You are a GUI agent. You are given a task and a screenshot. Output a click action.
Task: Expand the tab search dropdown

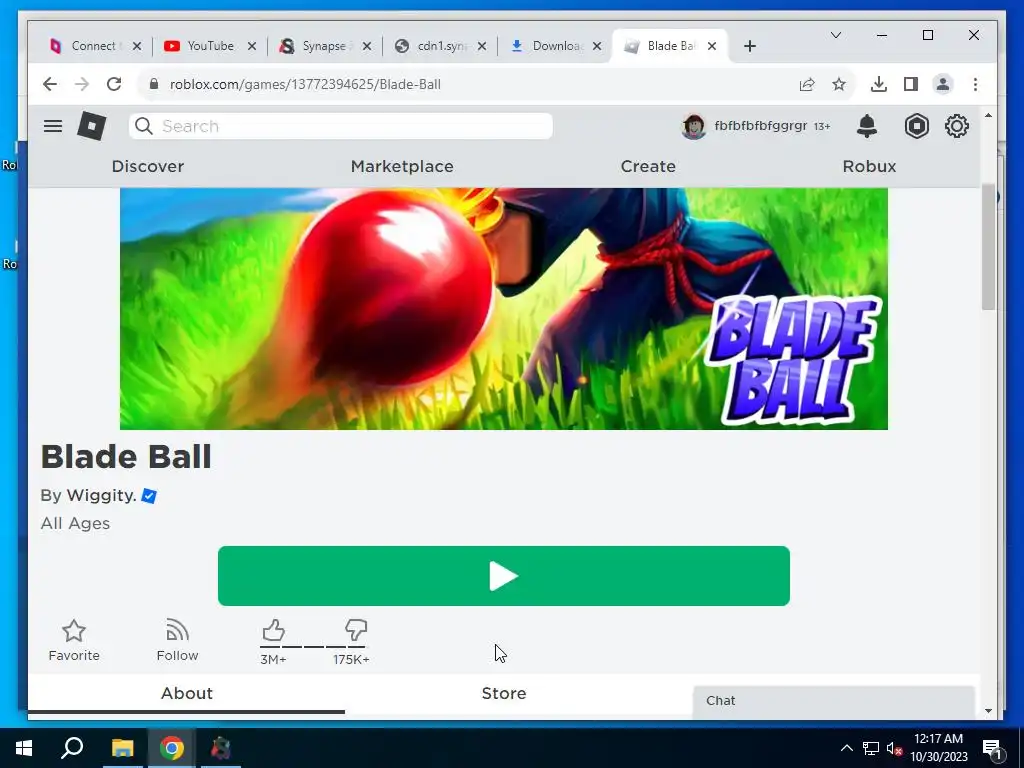point(836,35)
